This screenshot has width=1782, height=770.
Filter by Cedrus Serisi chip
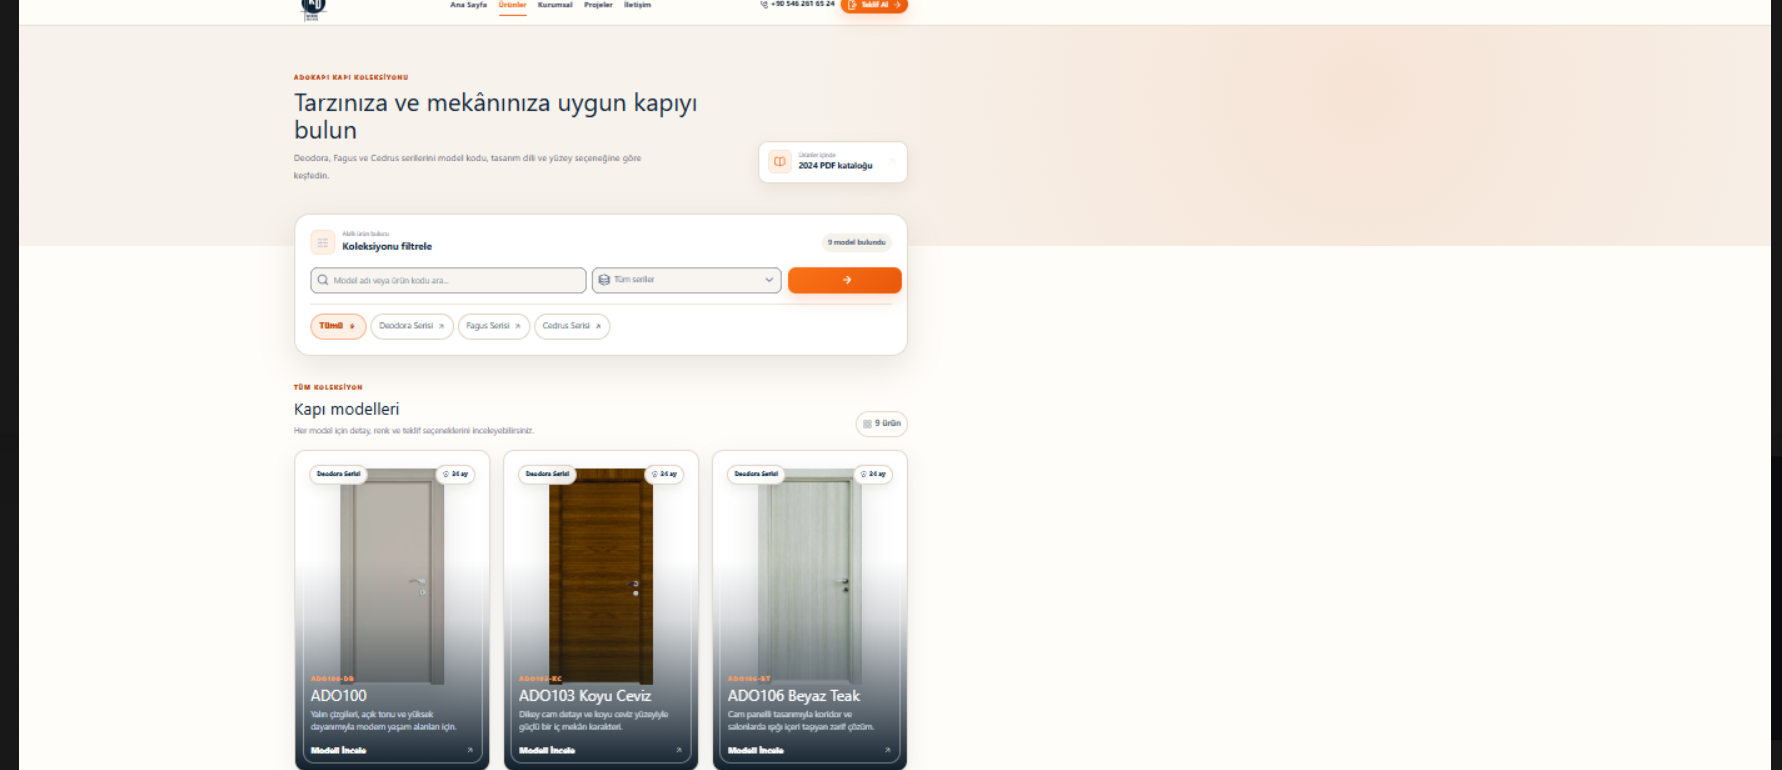[572, 326]
